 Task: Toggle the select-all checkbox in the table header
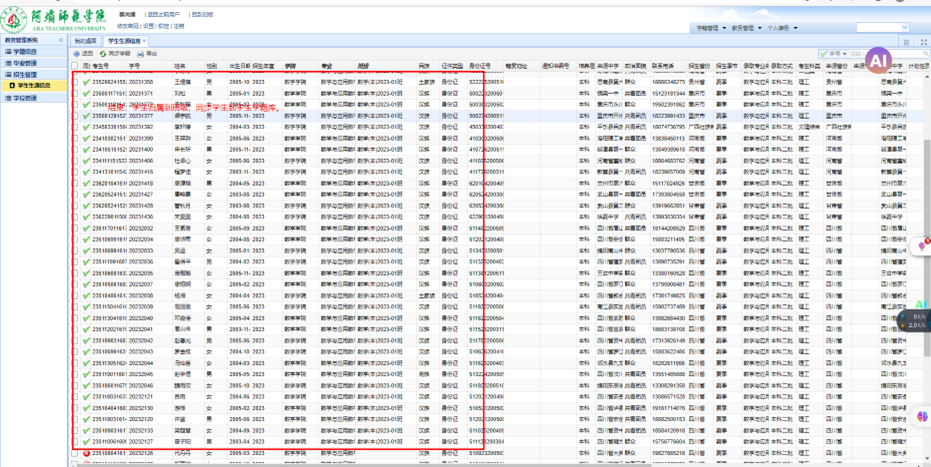click(x=75, y=65)
